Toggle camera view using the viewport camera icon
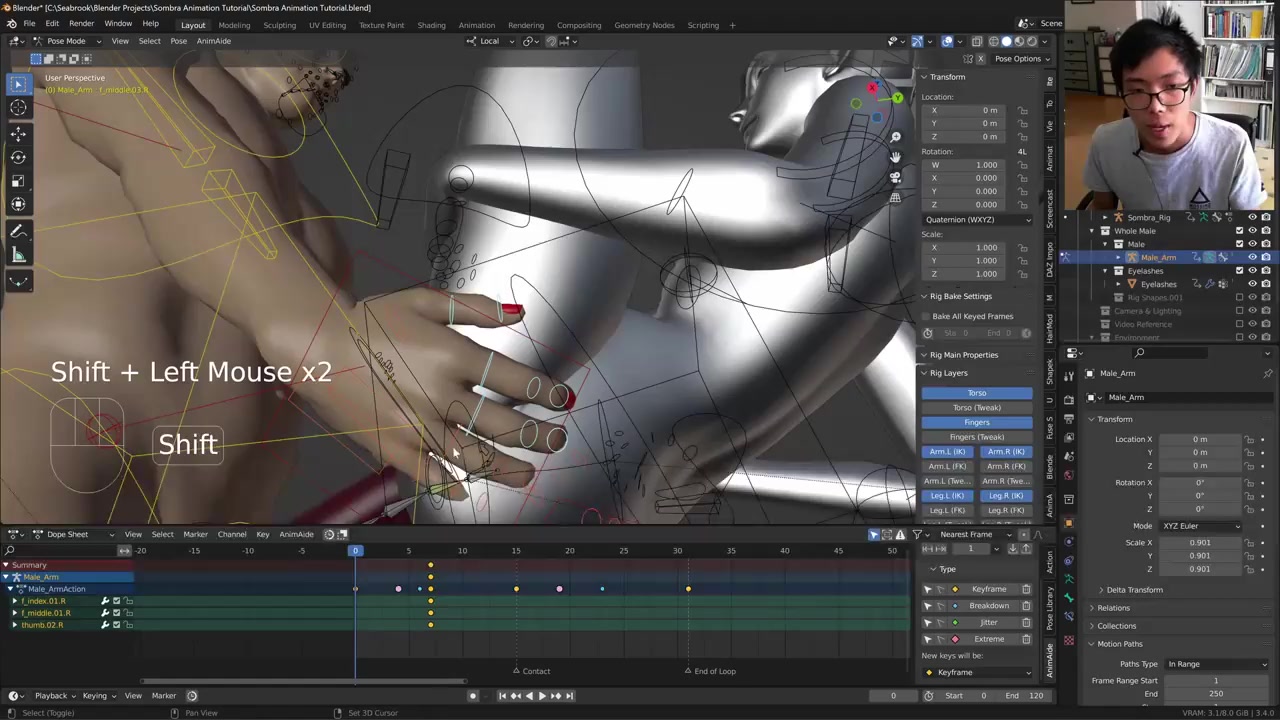Screen dimensions: 1280x720 point(895,177)
